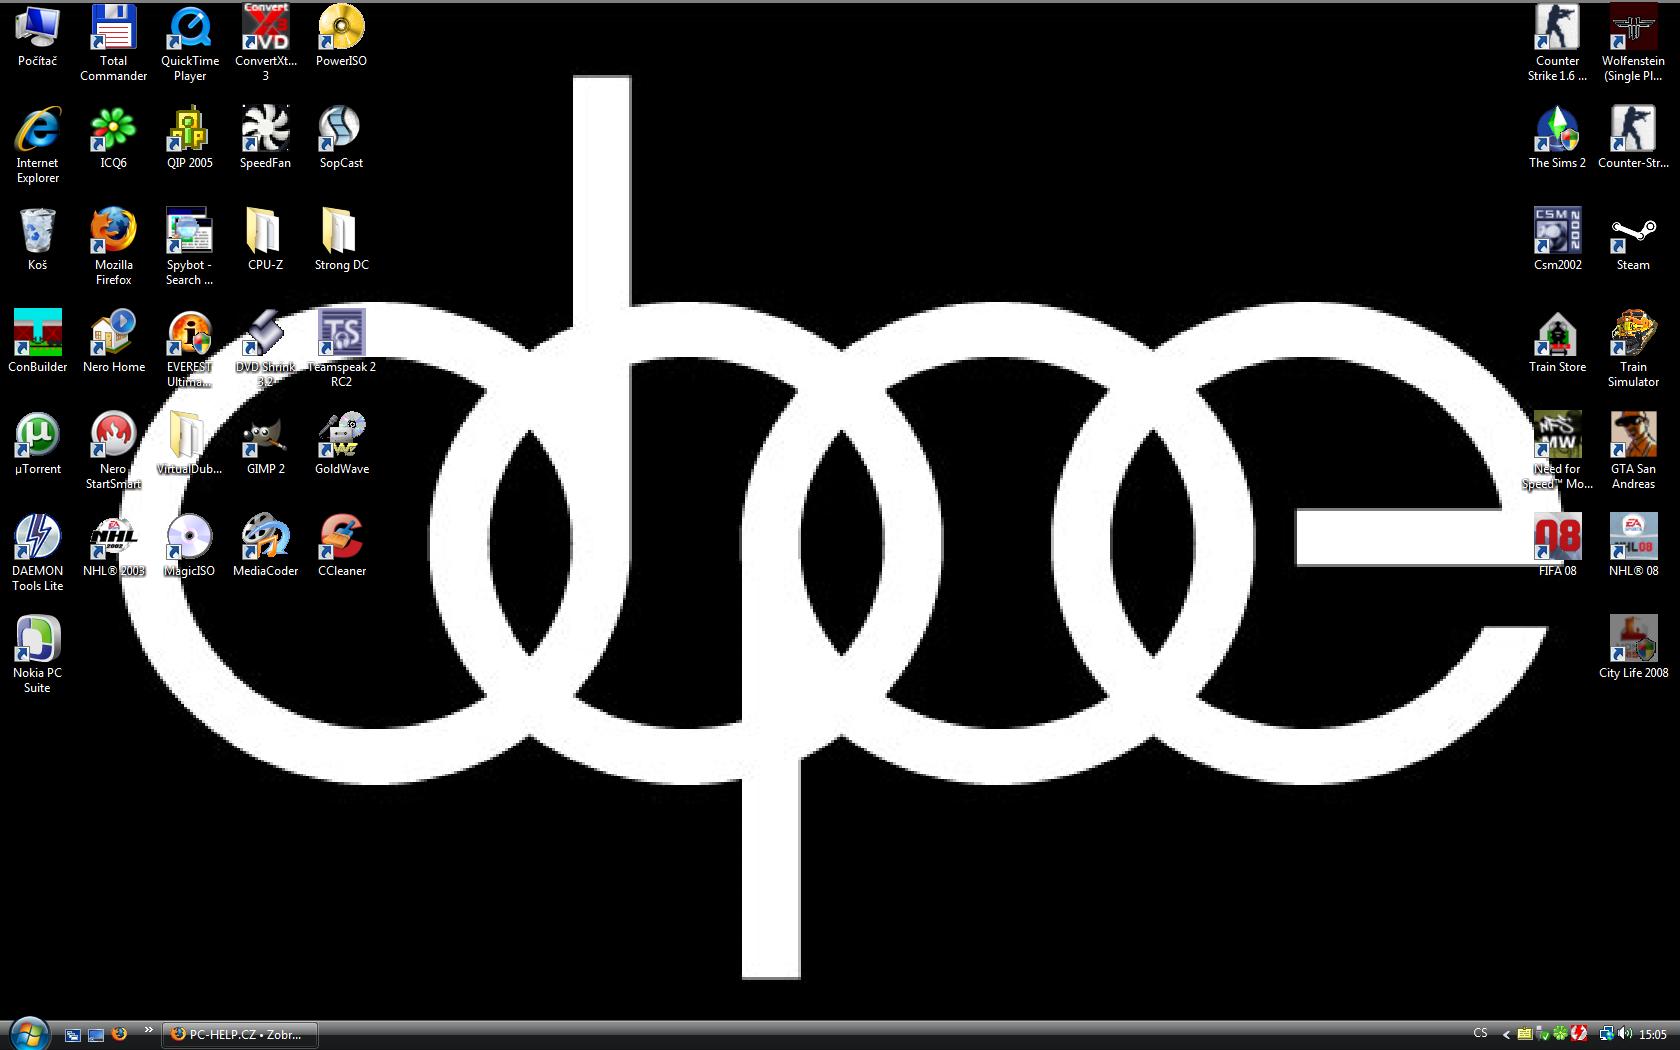Screen dimensions: 1680x1050
Task: Click the volume speaker tray icon
Action: click(1624, 1035)
